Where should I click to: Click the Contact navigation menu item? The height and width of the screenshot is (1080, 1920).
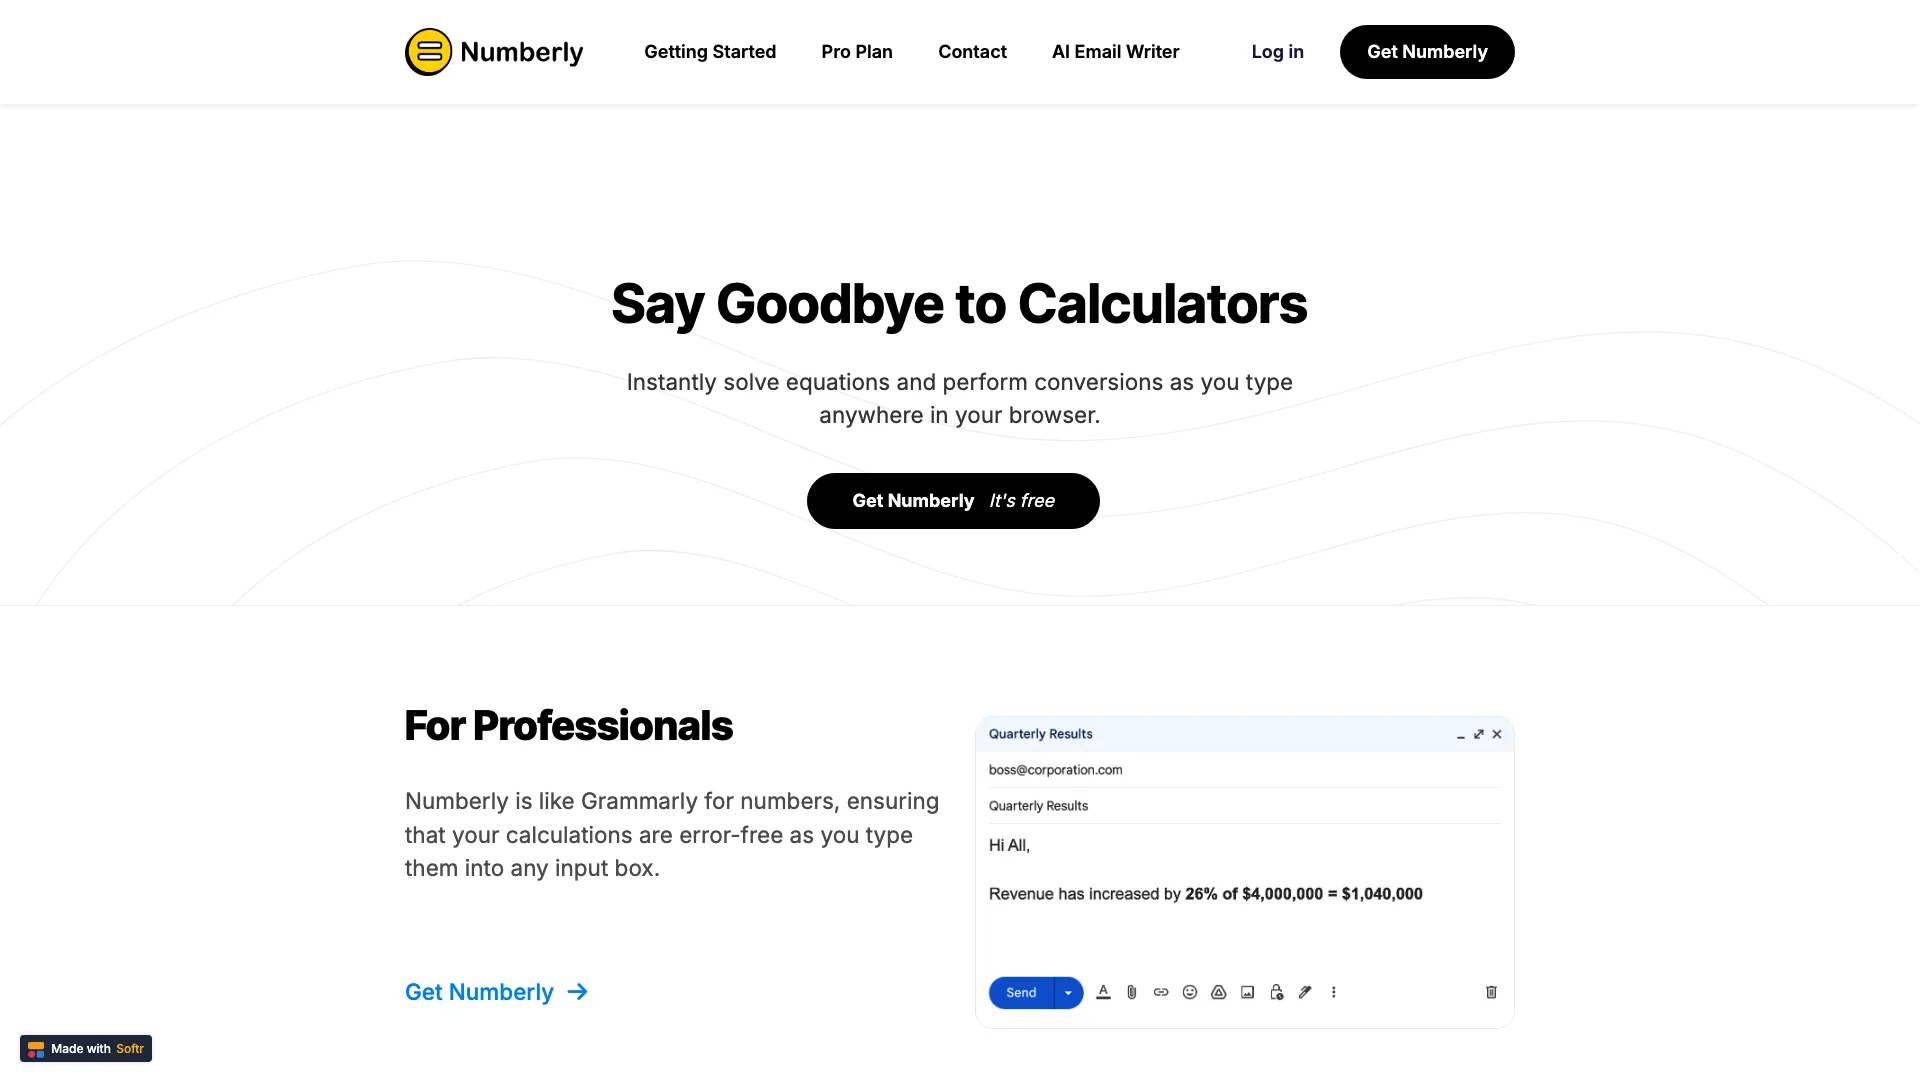coord(972,51)
